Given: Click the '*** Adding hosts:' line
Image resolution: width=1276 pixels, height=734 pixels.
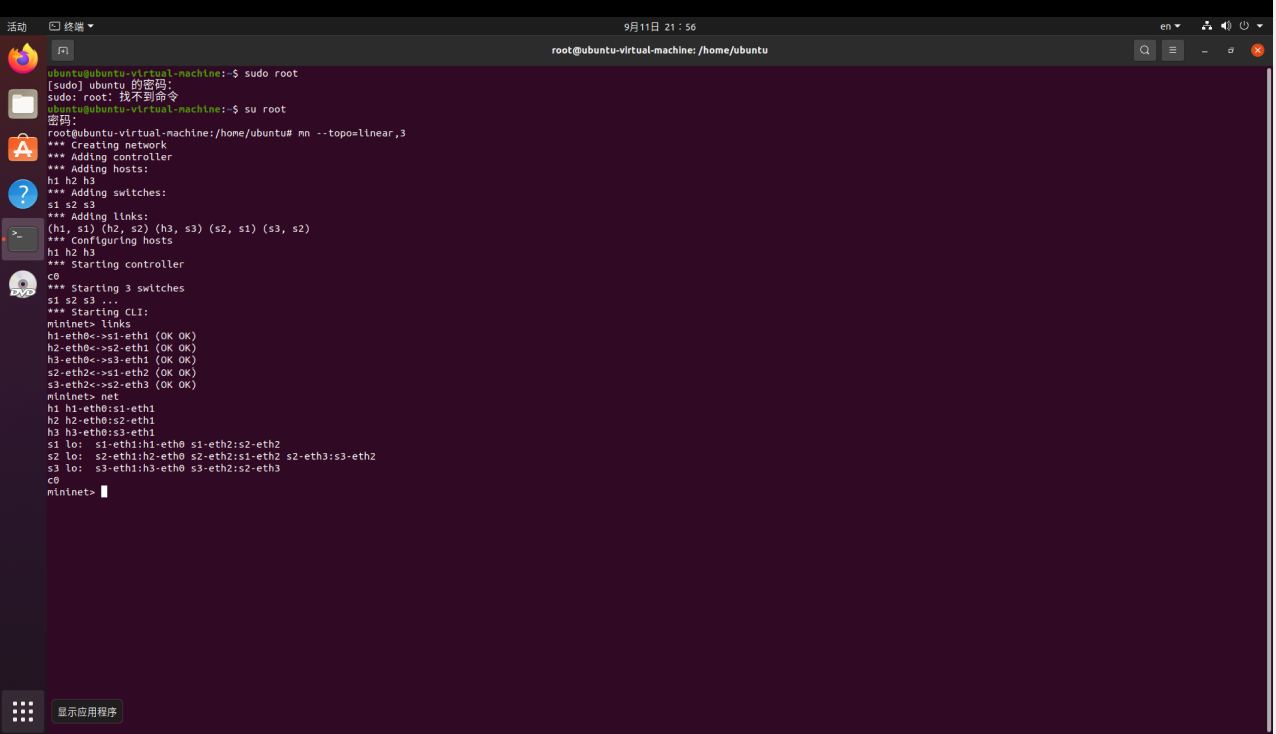Looking at the screenshot, I should [x=98, y=169].
